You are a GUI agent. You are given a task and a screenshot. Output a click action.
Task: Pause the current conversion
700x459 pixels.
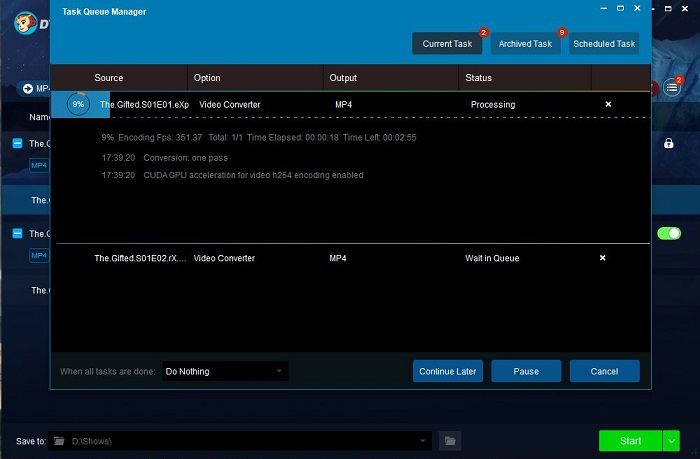coord(526,371)
